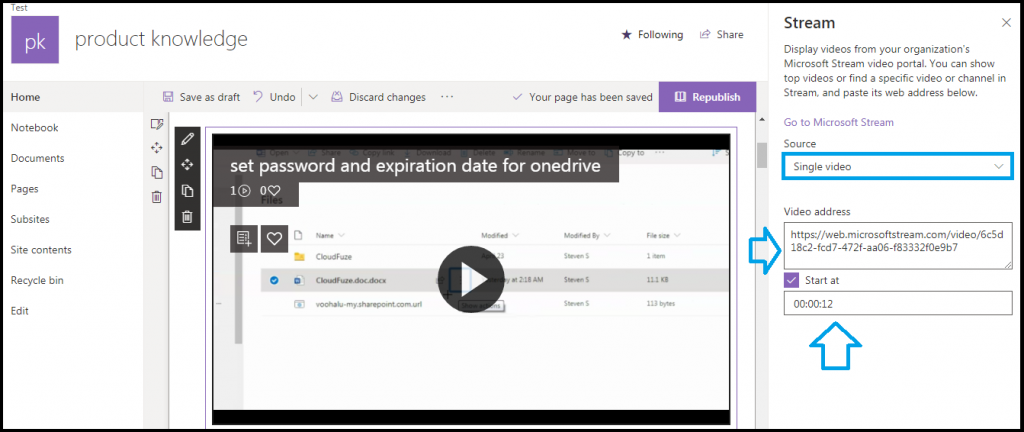Click the Share button text
Screen dimensions: 1024x432
tap(729, 35)
